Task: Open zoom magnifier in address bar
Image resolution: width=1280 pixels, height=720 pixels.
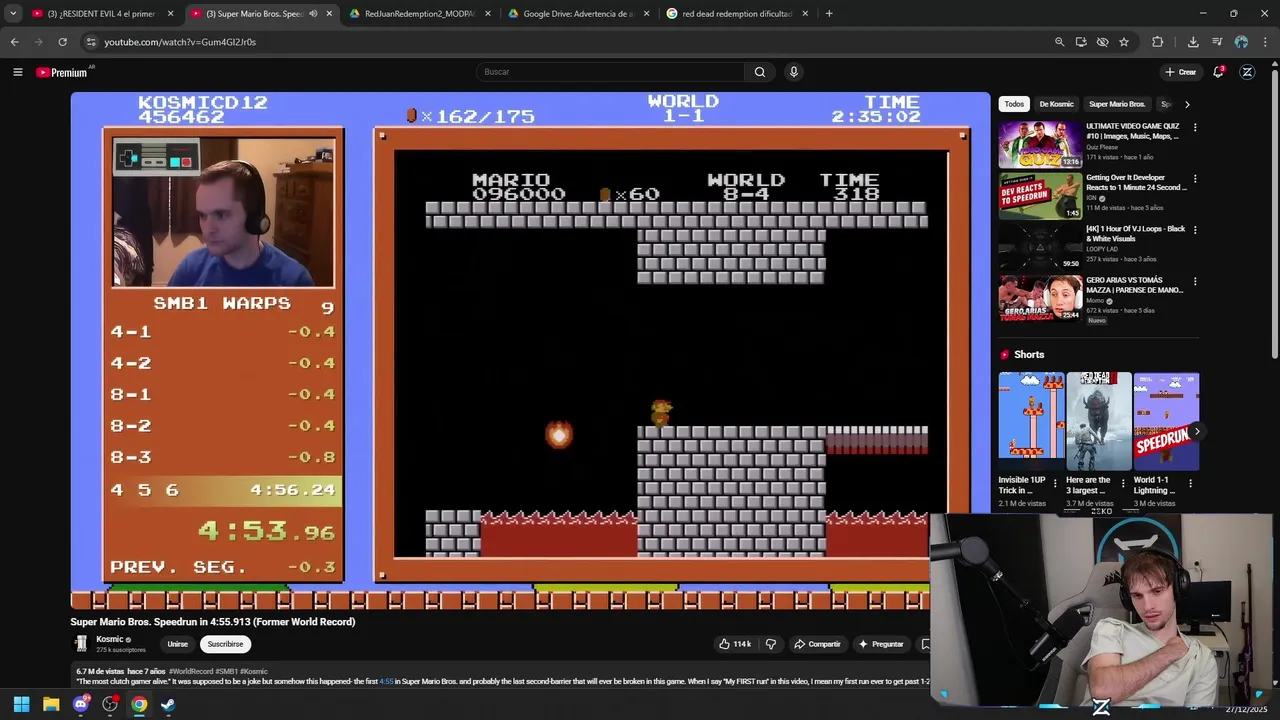Action: (1059, 42)
